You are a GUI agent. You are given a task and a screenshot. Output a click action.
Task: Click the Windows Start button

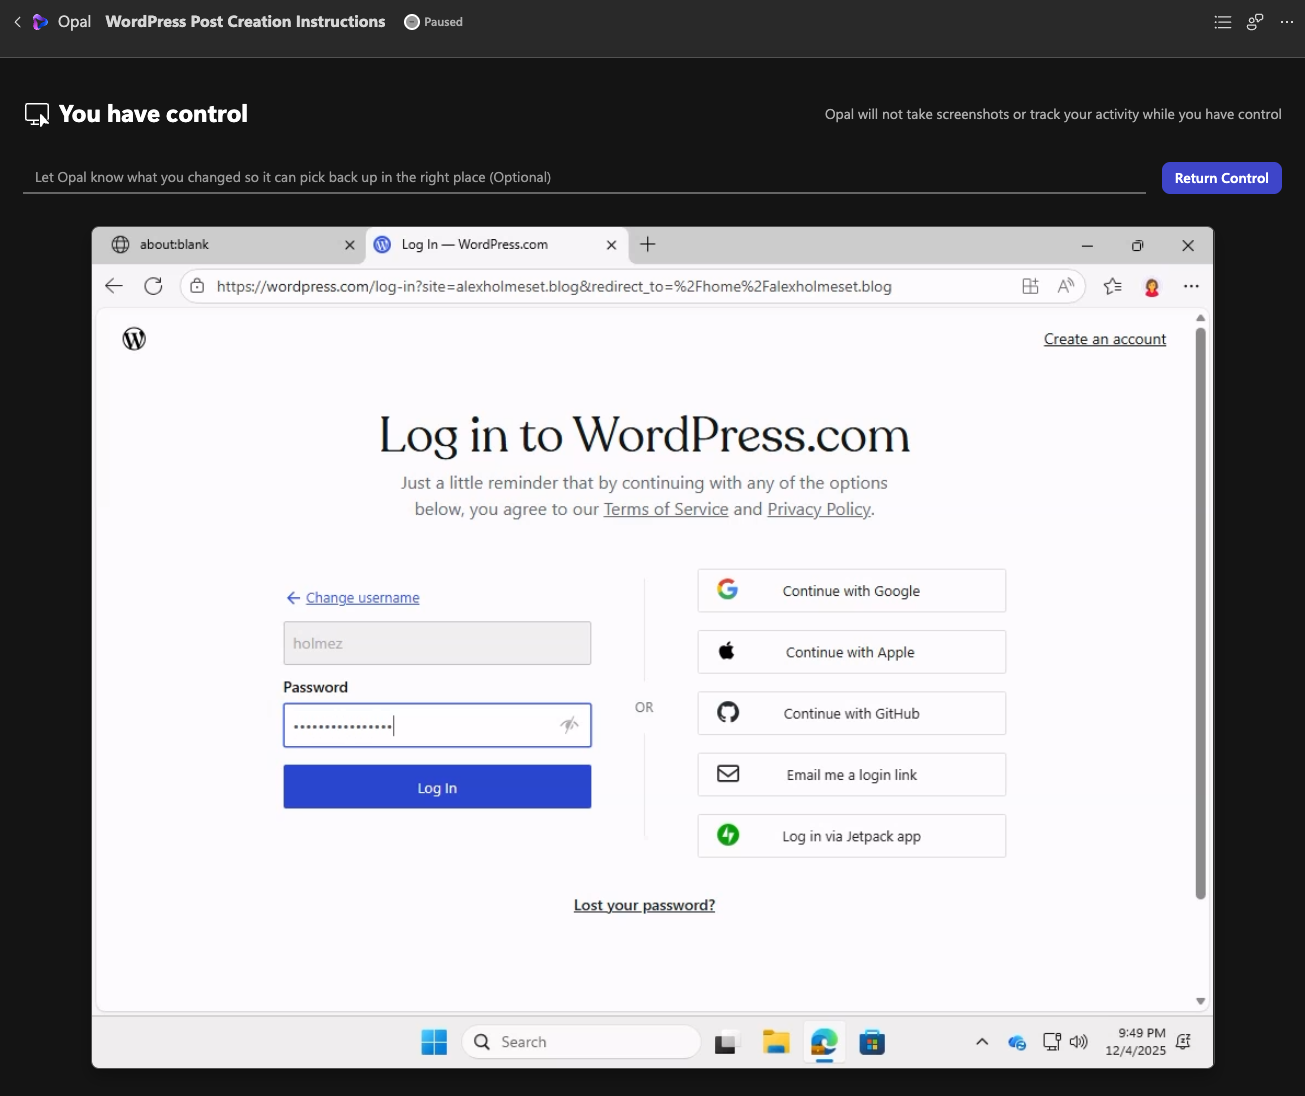point(434,1042)
